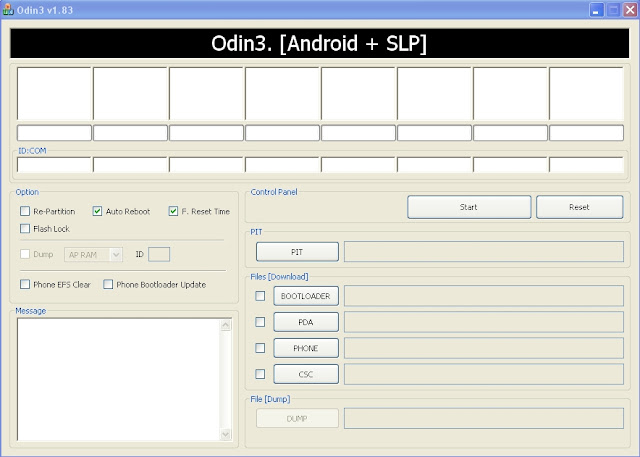Choose a firmware with PDA button
Image resolution: width=640 pixels, height=457 pixels.
pyautogui.click(x=306, y=322)
